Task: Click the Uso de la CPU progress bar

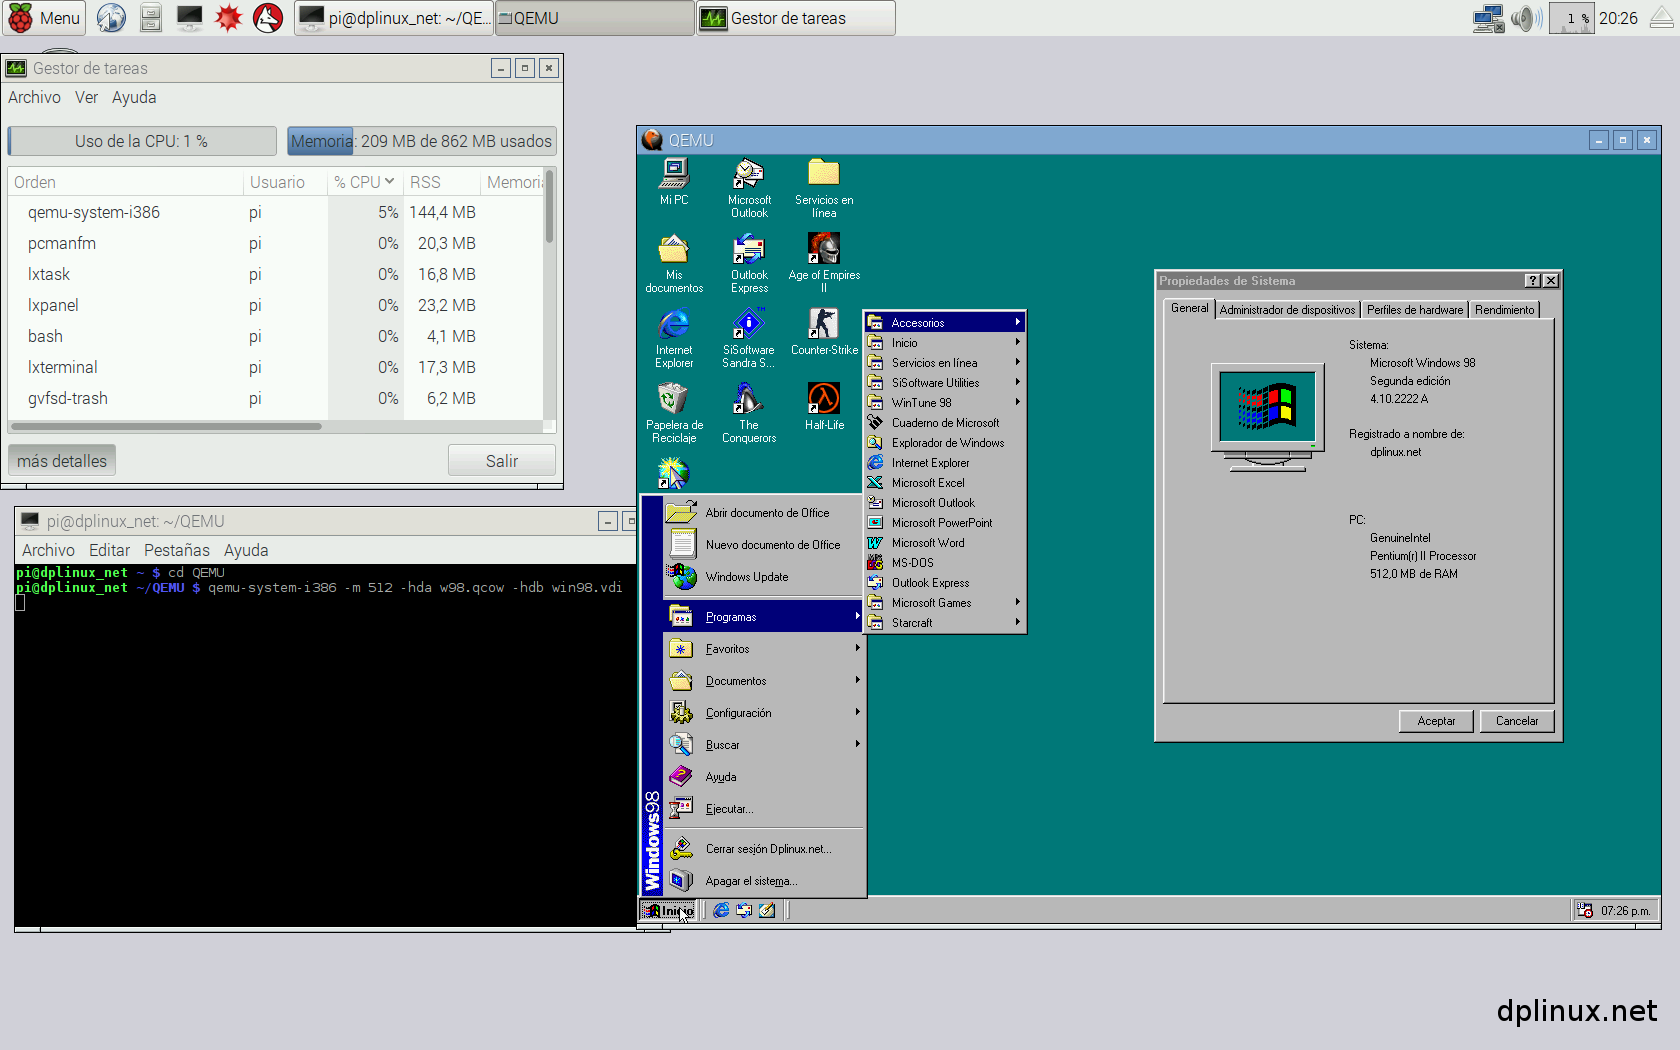Action: coord(141,141)
